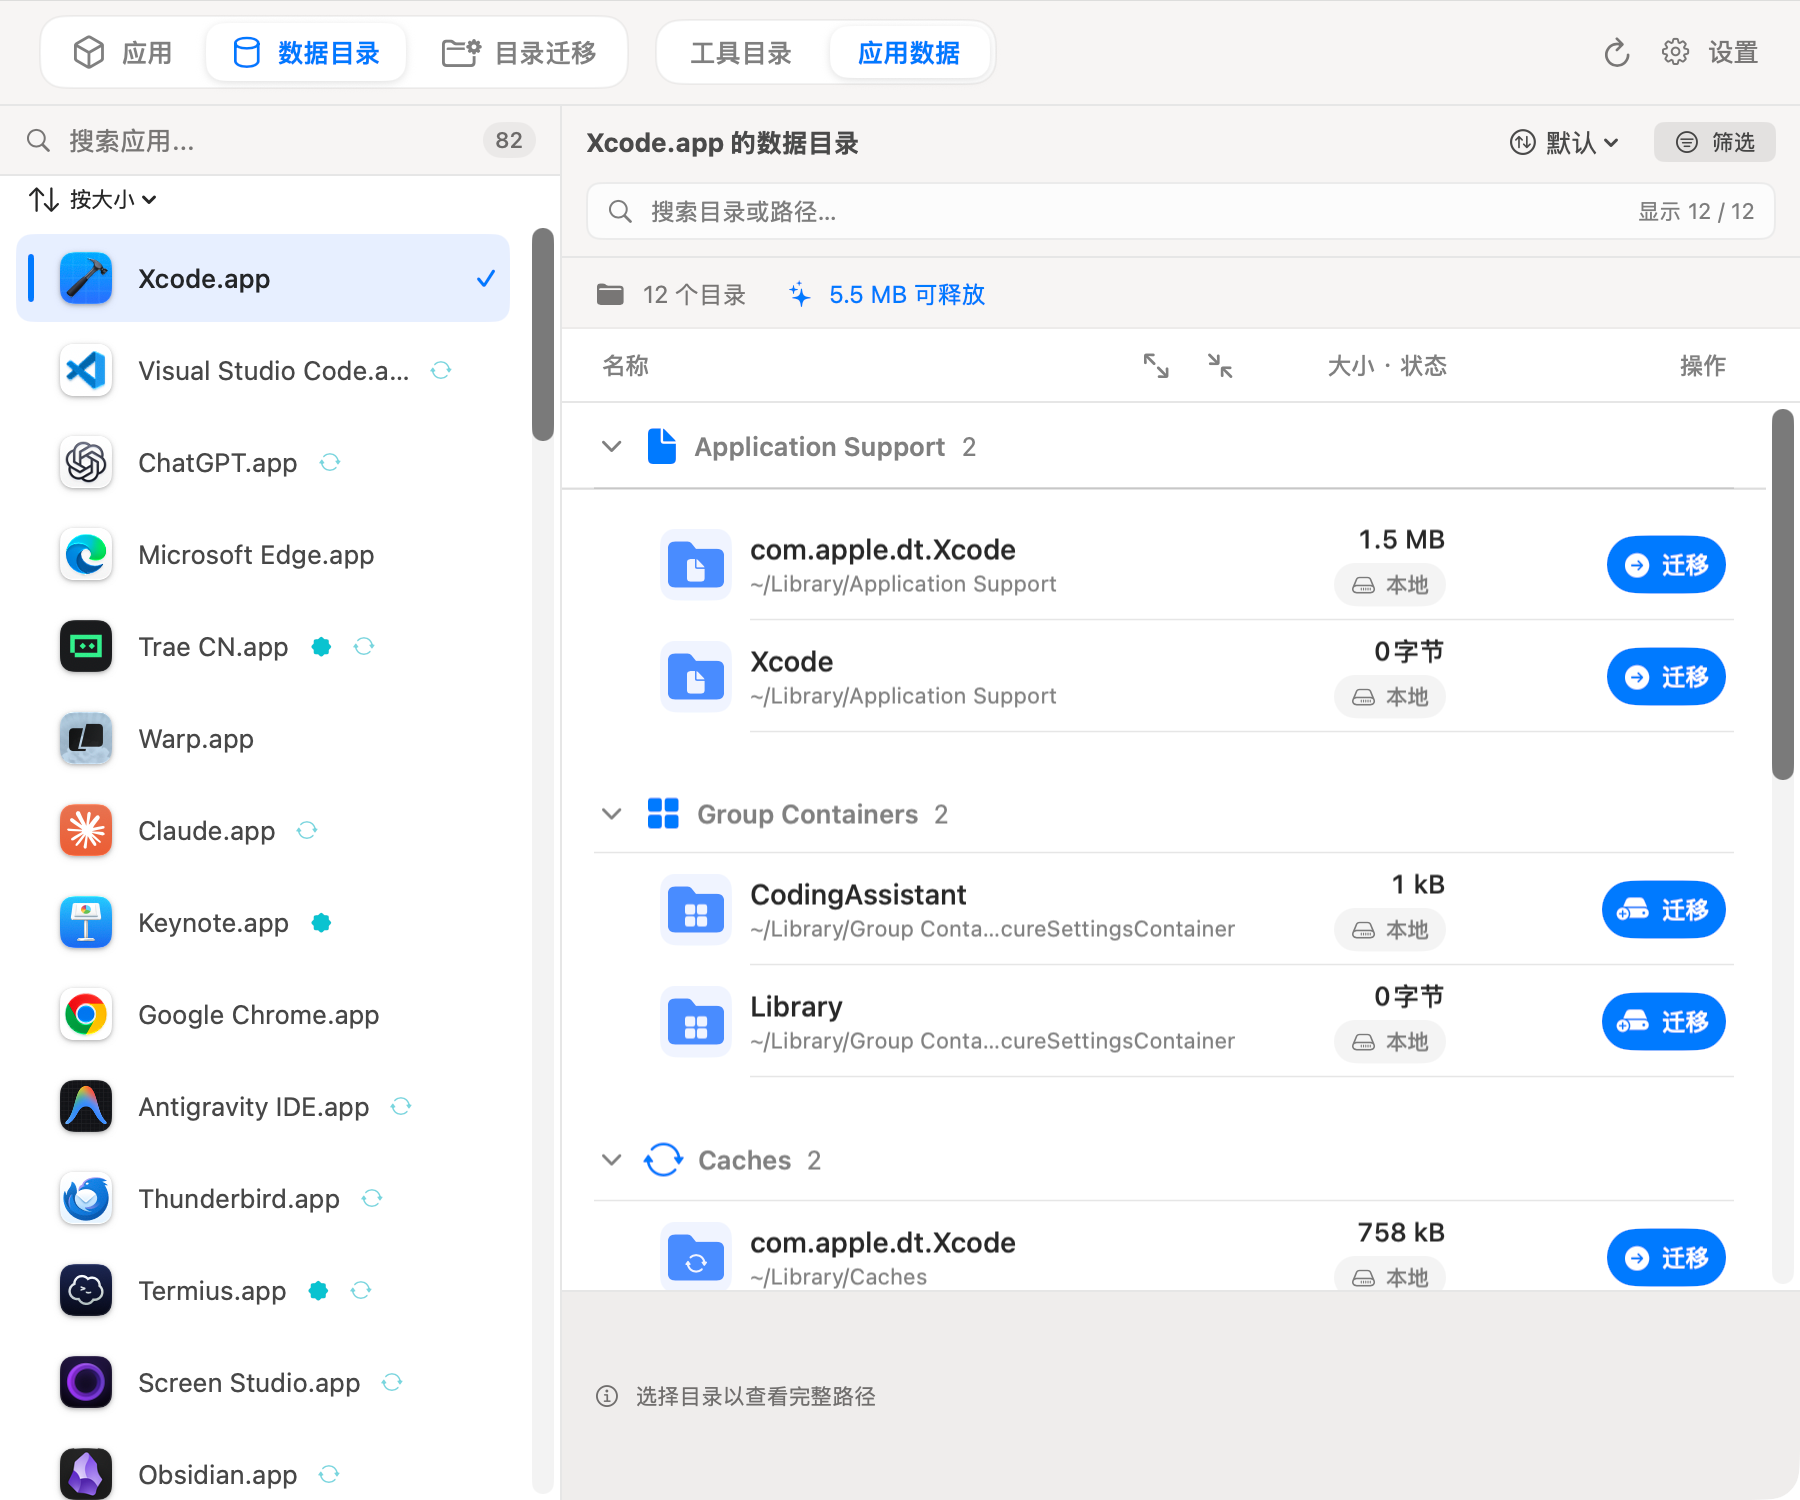Select Google Chrome.app in the list
Screen dimensions: 1800x1500
point(263,1015)
